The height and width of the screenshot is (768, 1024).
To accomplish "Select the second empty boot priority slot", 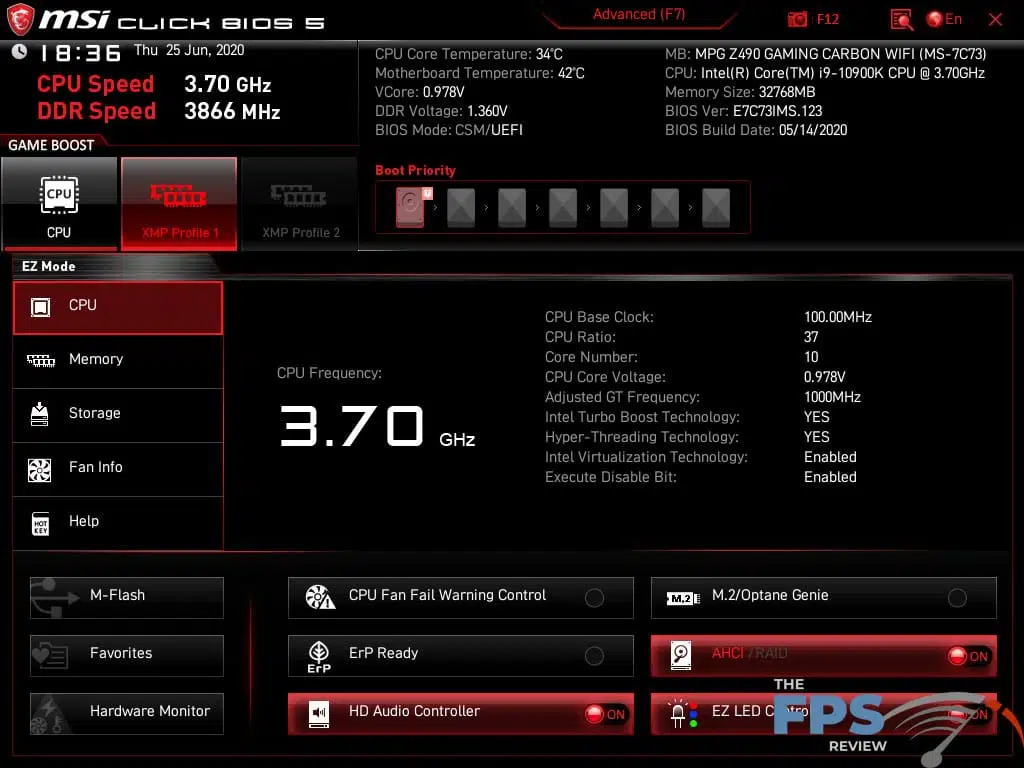I will [x=512, y=208].
